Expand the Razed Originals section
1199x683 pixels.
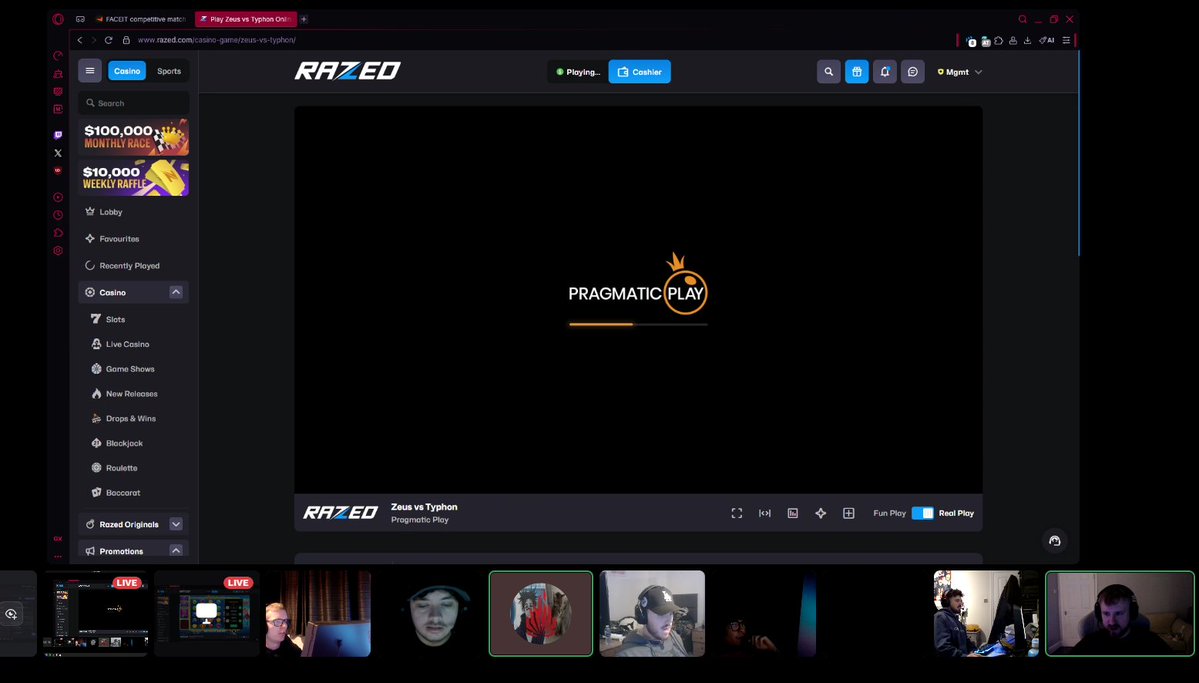176,524
